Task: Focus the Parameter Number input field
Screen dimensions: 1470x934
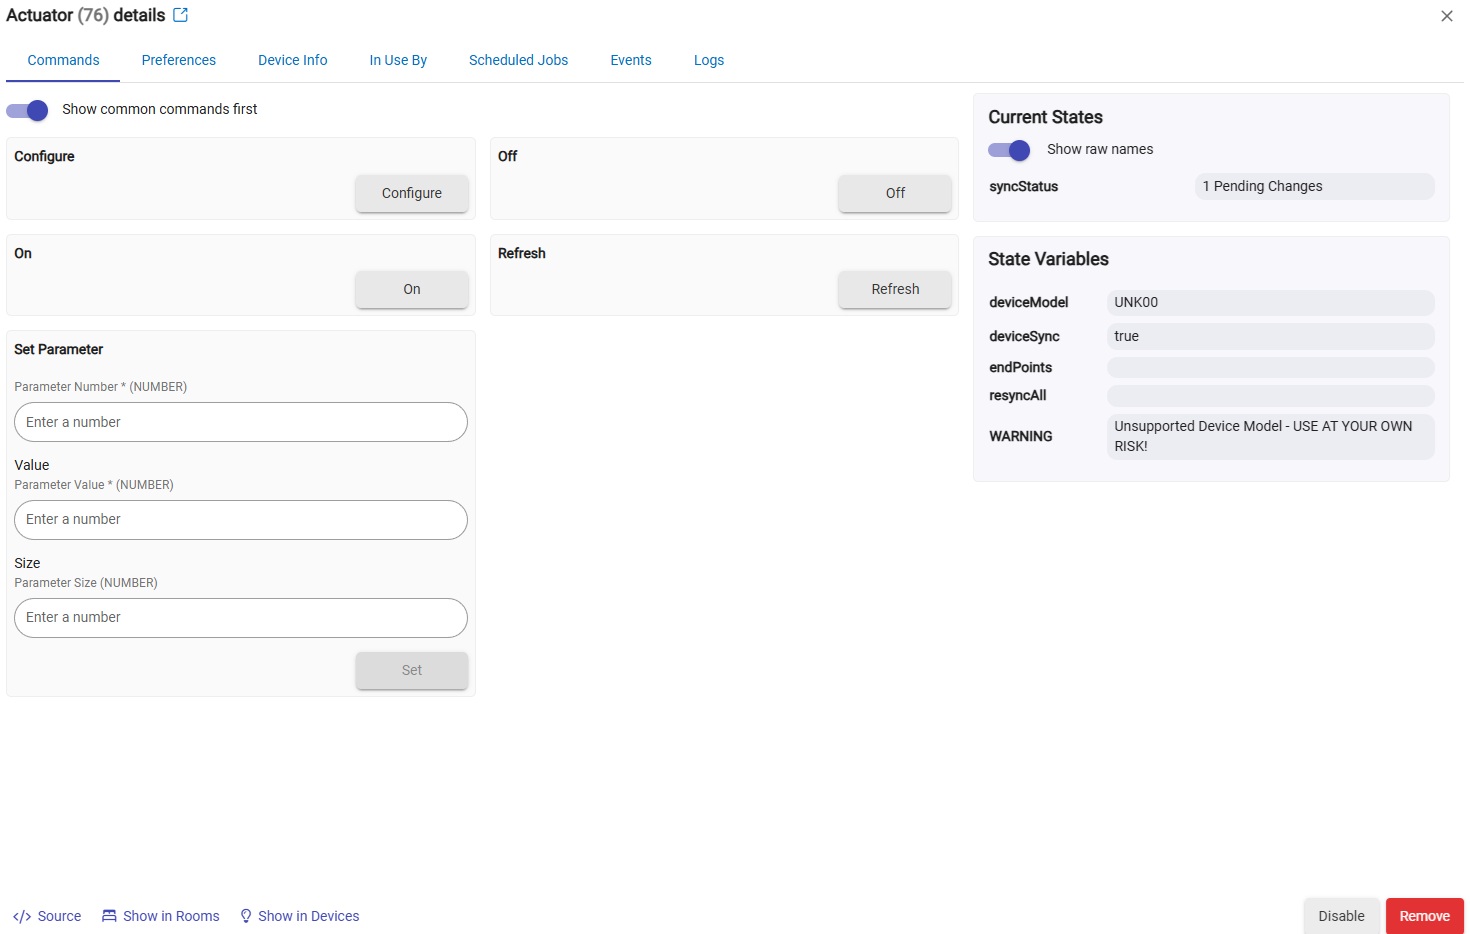Action: tap(241, 422)
